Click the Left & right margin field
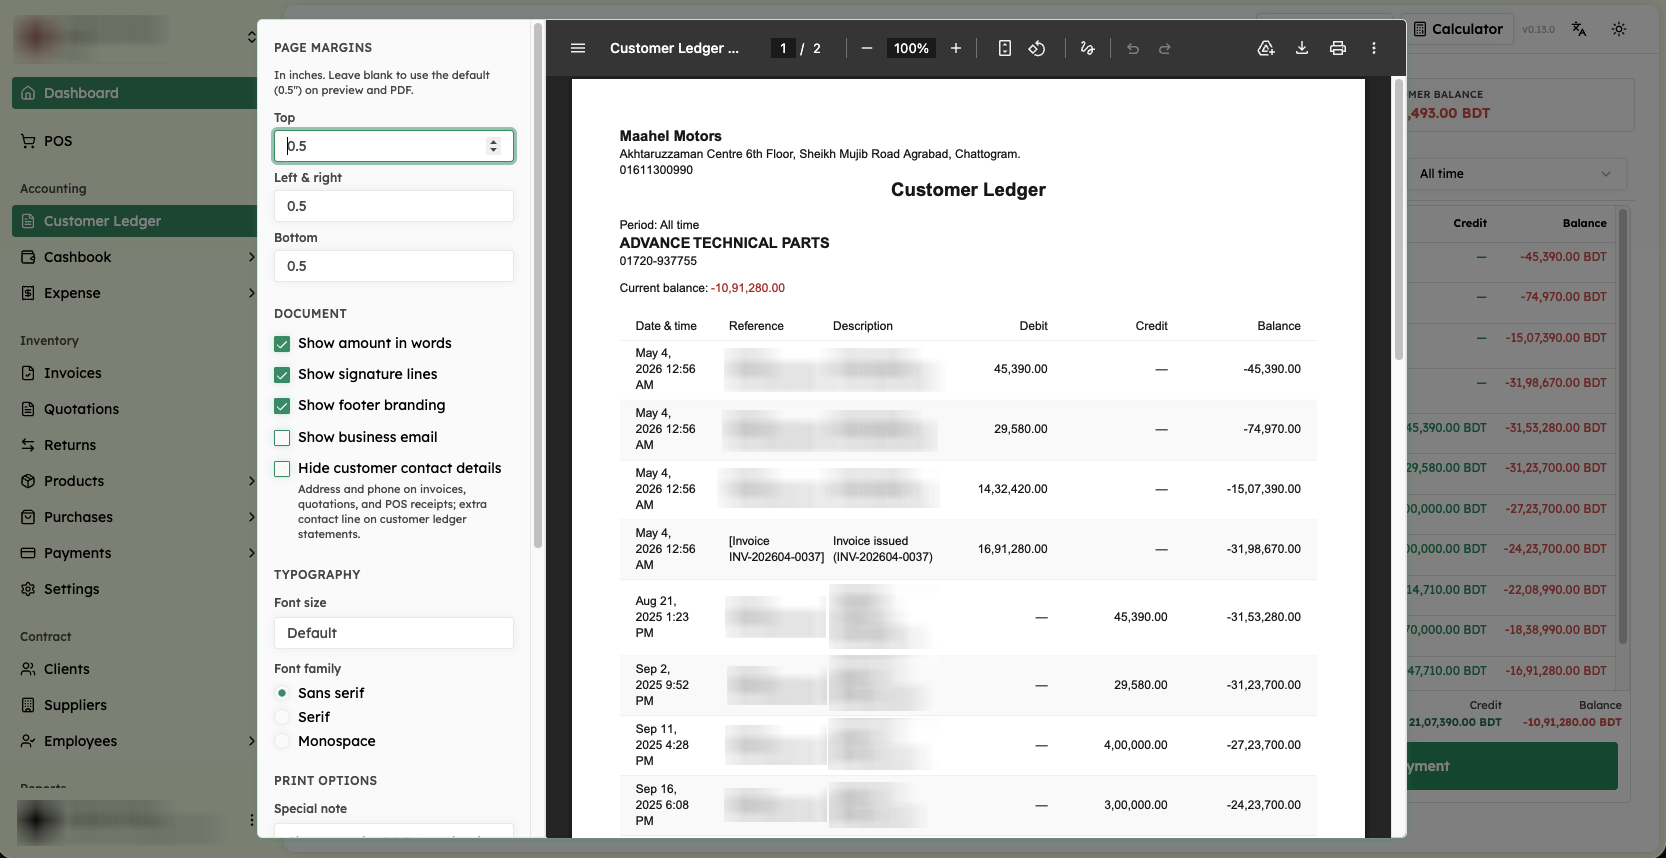The width and height of the screenshot is (1666, 858). [394, 206]
